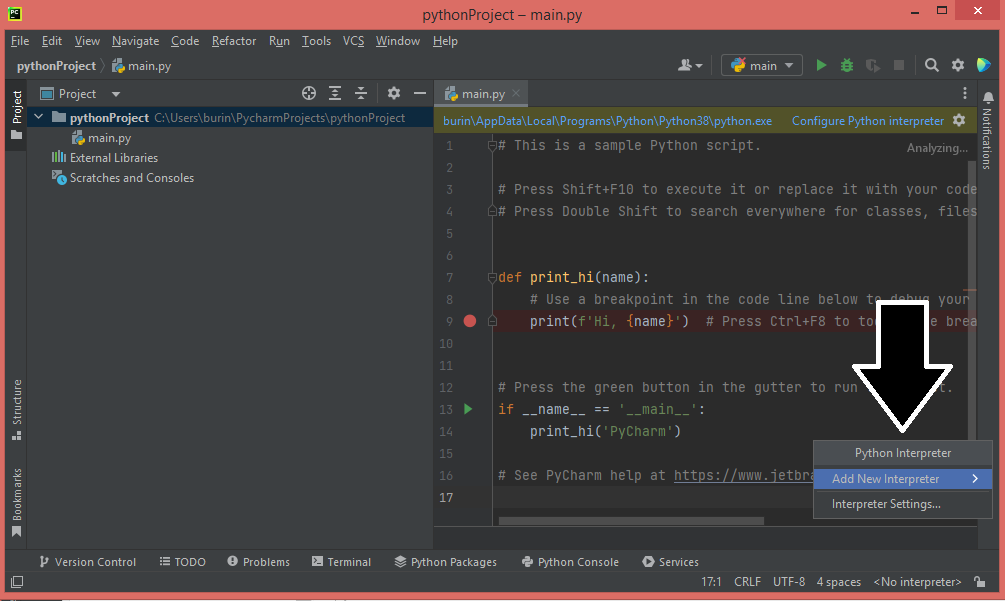The height and width of the screenshot is (601, 1005).
Task: Open the JetBrains Toolbox colorful icon
Action: 983,65
